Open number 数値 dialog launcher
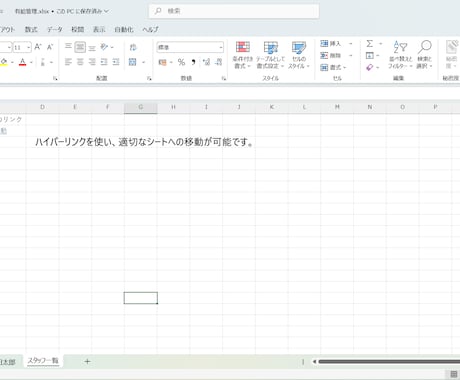Image resolution: width=460 pixels, height=380 pixels. pyautogui.click(x=224, y=78)
